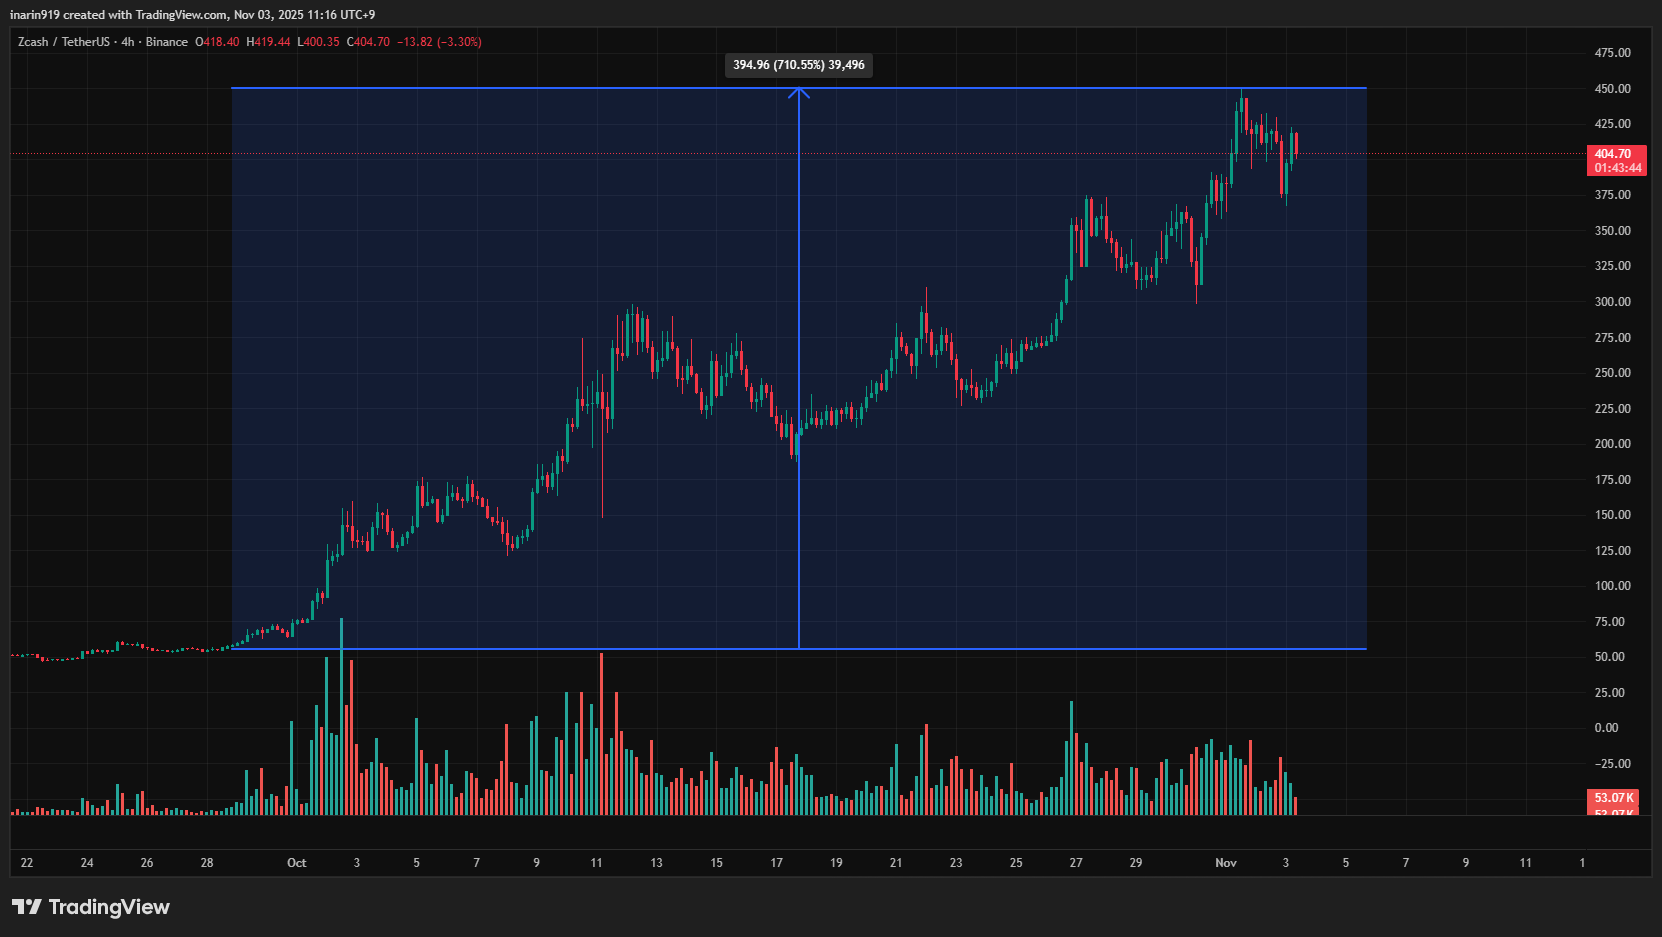Select the 394.96 (710.55%) measurement label
Image resolution: width=1662 pixels, height=937 pixels.
point(798,65)
